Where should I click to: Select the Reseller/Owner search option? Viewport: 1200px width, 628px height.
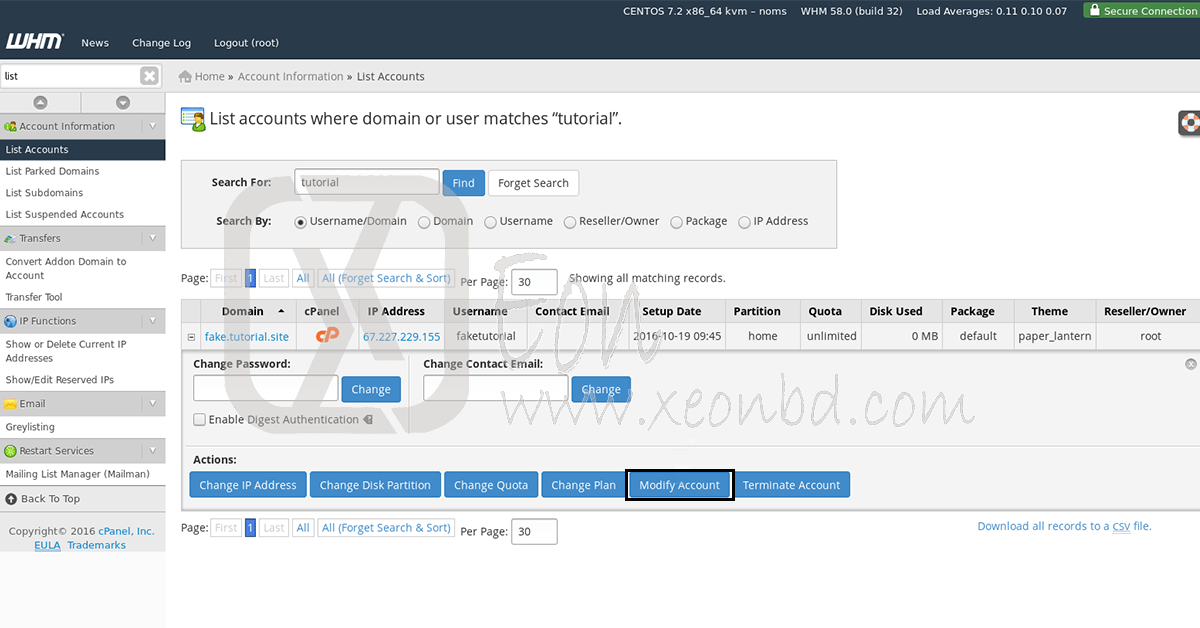tap(570, 222)
